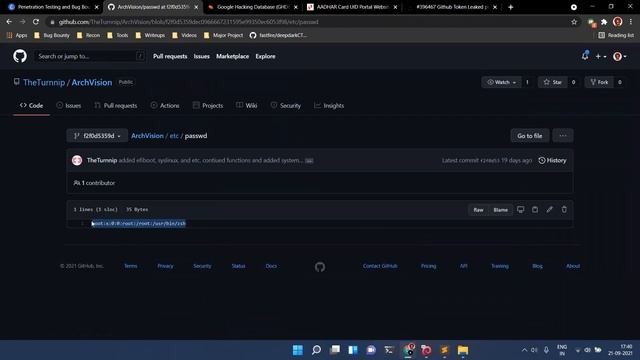Open the GitHub home logo
This screenshot has height=360, width=640.
[x=20, y=56]
